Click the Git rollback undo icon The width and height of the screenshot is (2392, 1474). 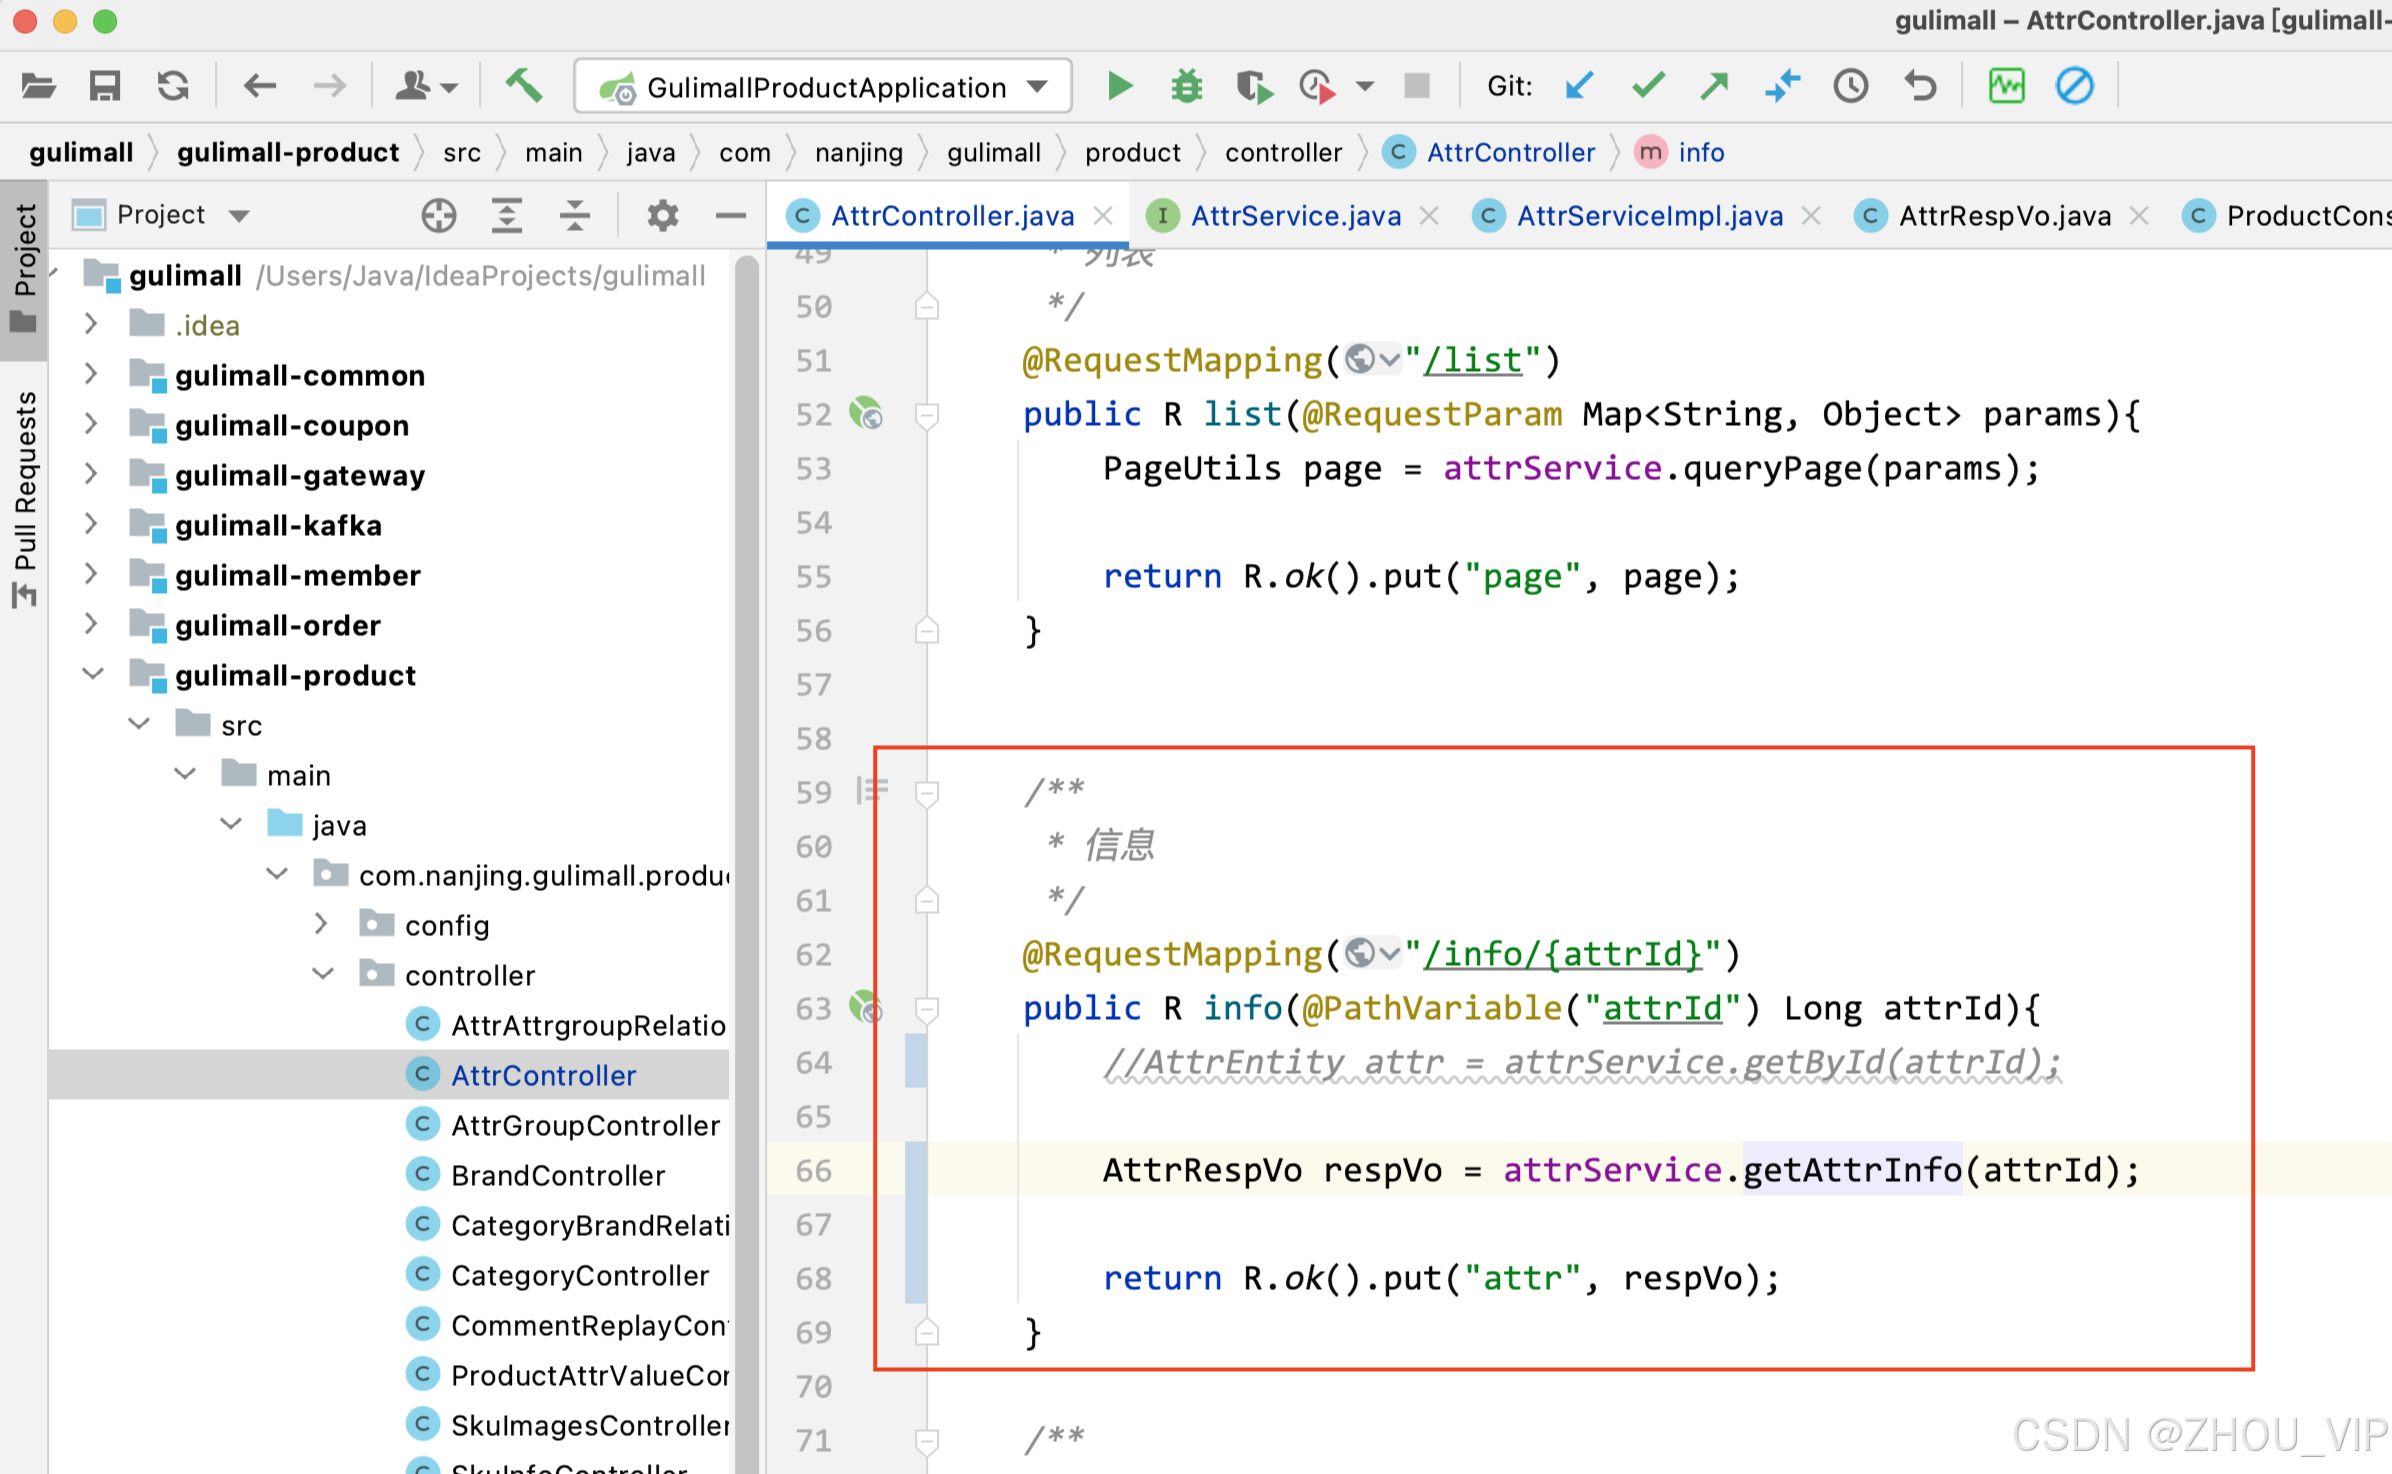1919,87
